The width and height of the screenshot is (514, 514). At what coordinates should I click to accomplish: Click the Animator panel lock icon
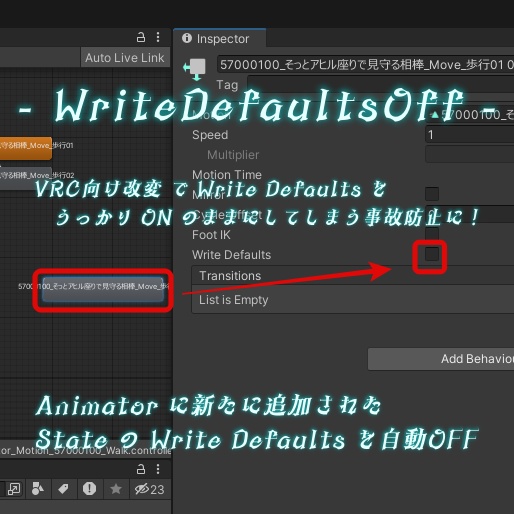tap(141, 37)
